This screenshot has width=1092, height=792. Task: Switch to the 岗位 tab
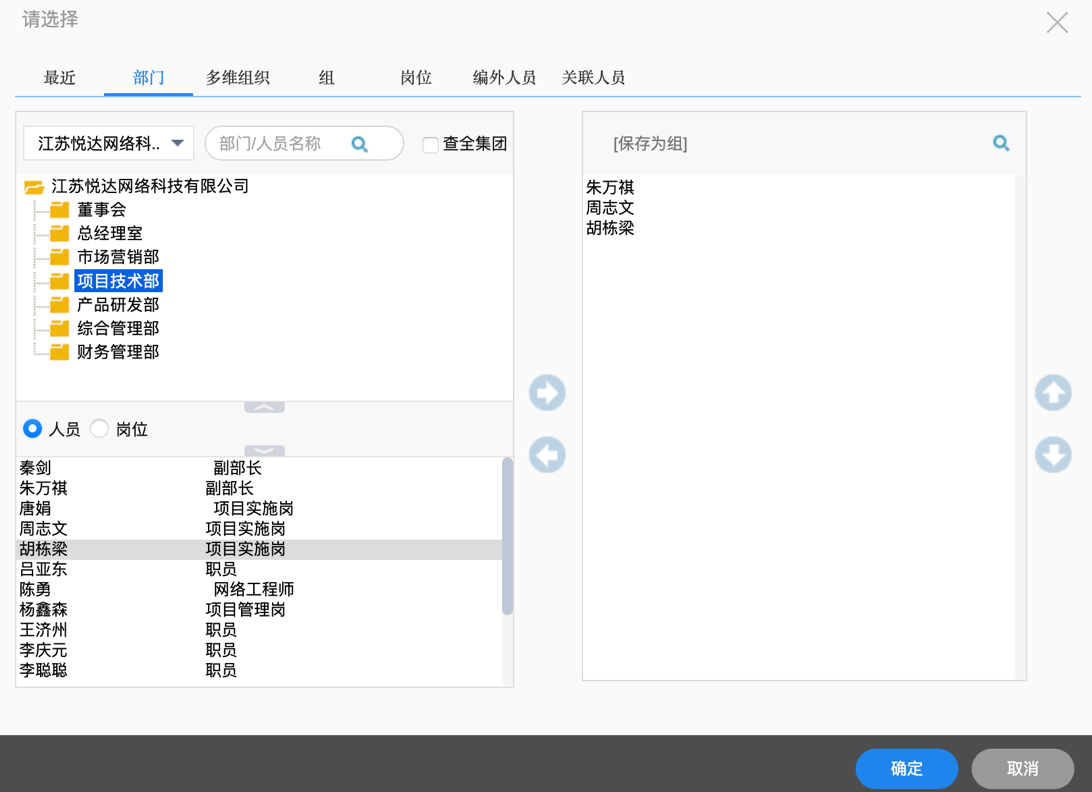coord(415,77)
